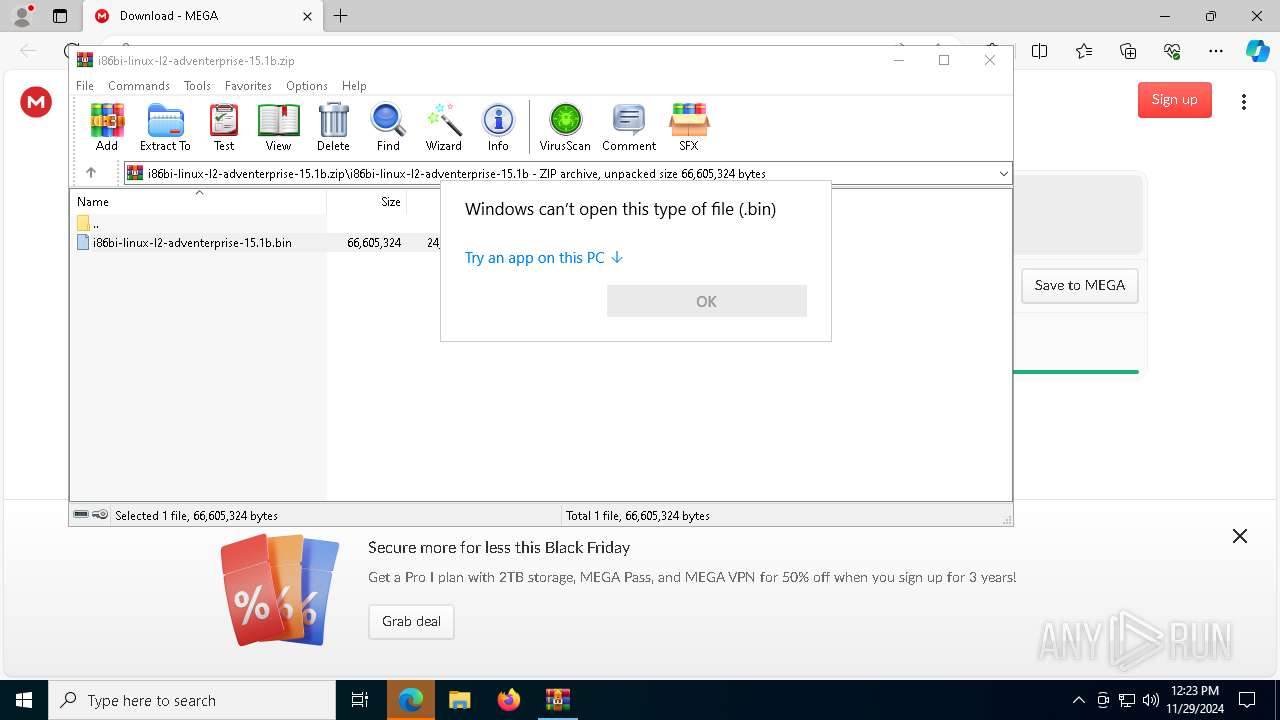
Task: Click the Comment toolbar icon
Action: point(629,127)
